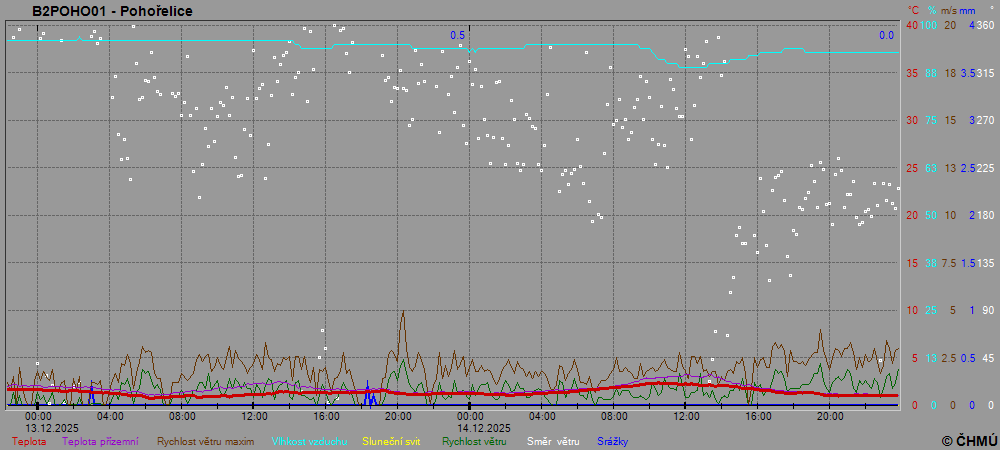Select the Teplota přízemní legend label
This screenshot has height=450, width=1000.
100,441
